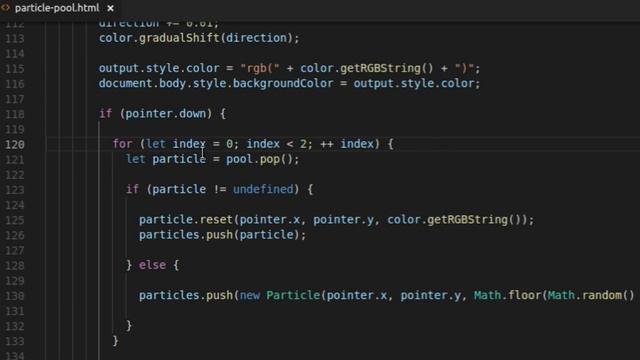640x360 pixels.
Task: Click line number 118
Action: [15, 114]
